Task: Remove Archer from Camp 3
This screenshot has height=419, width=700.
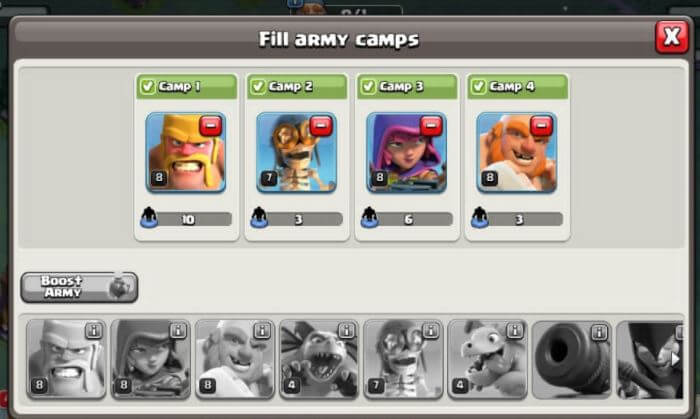Action: 431,126
